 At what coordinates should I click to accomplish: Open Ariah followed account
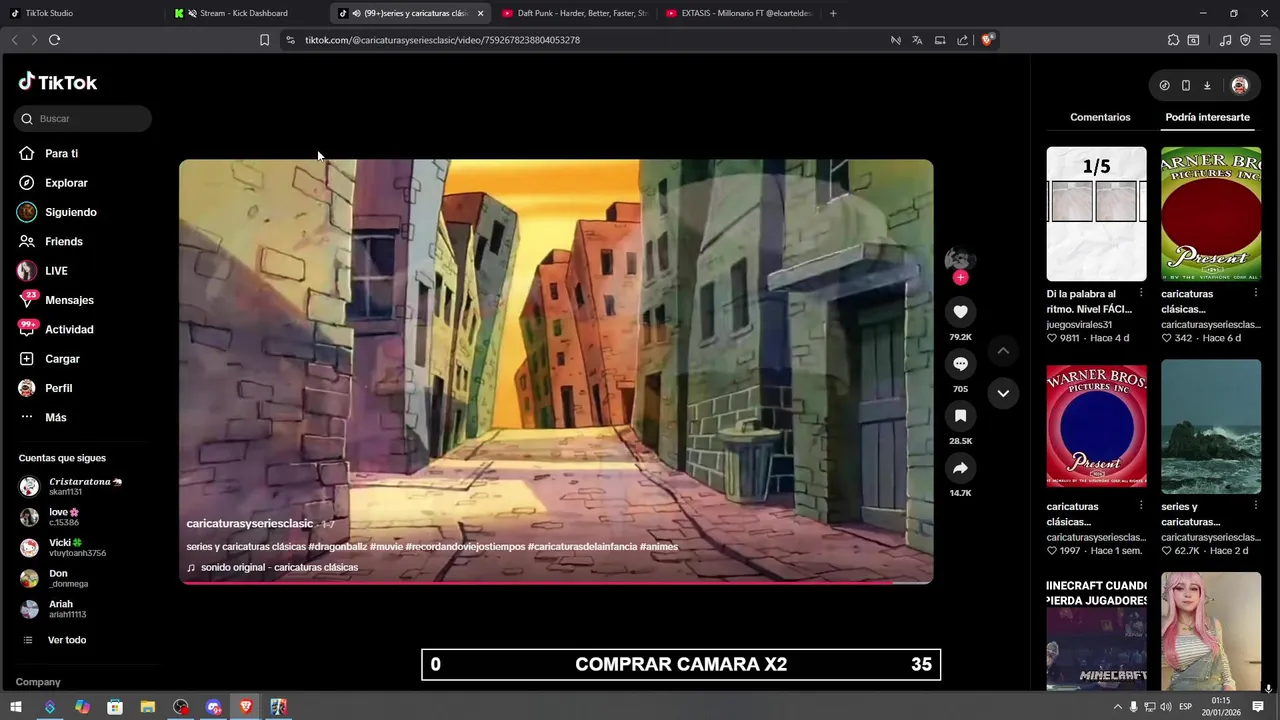56,609
